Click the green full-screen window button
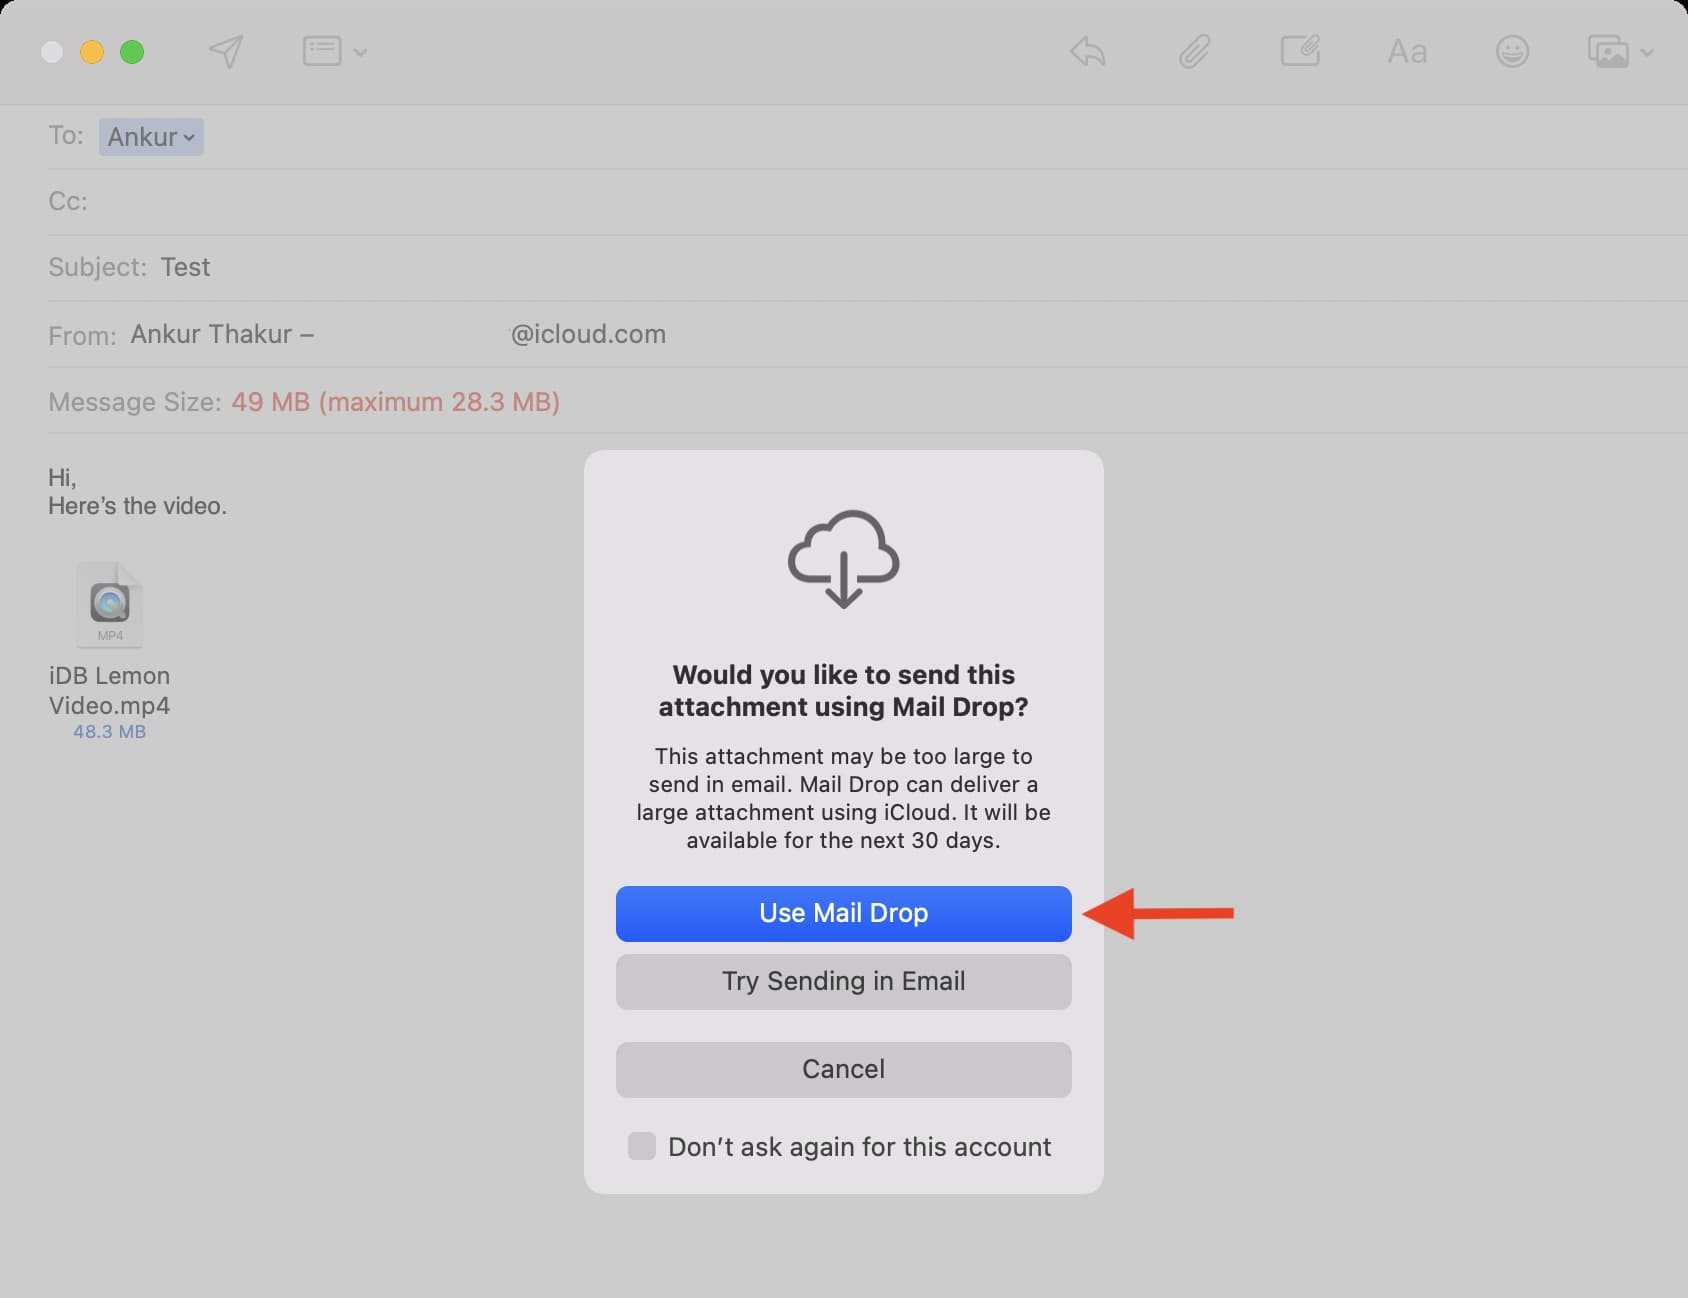The image size is (1688, 1298). pyautogui.click(x=132, y=52)
